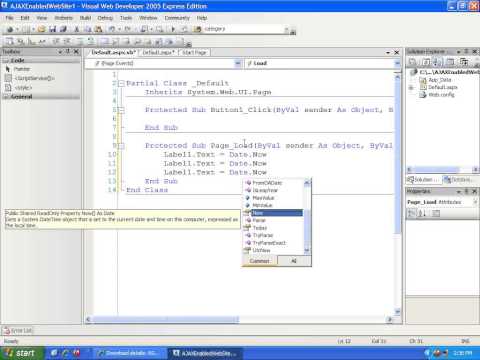Click the Open File folder toolbar icon
The height and width of the screenshot is (360, 480).
point(41,29)
